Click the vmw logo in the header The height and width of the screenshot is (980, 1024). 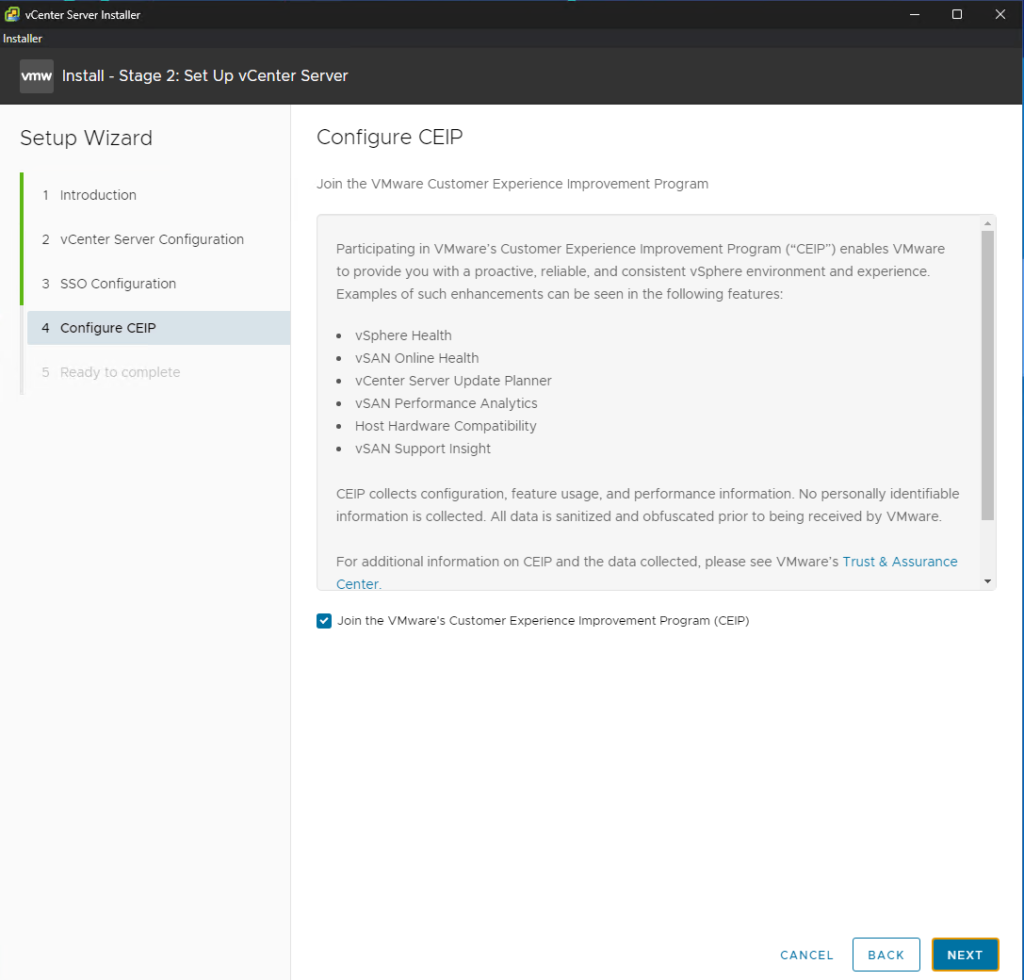click(37, 76)
